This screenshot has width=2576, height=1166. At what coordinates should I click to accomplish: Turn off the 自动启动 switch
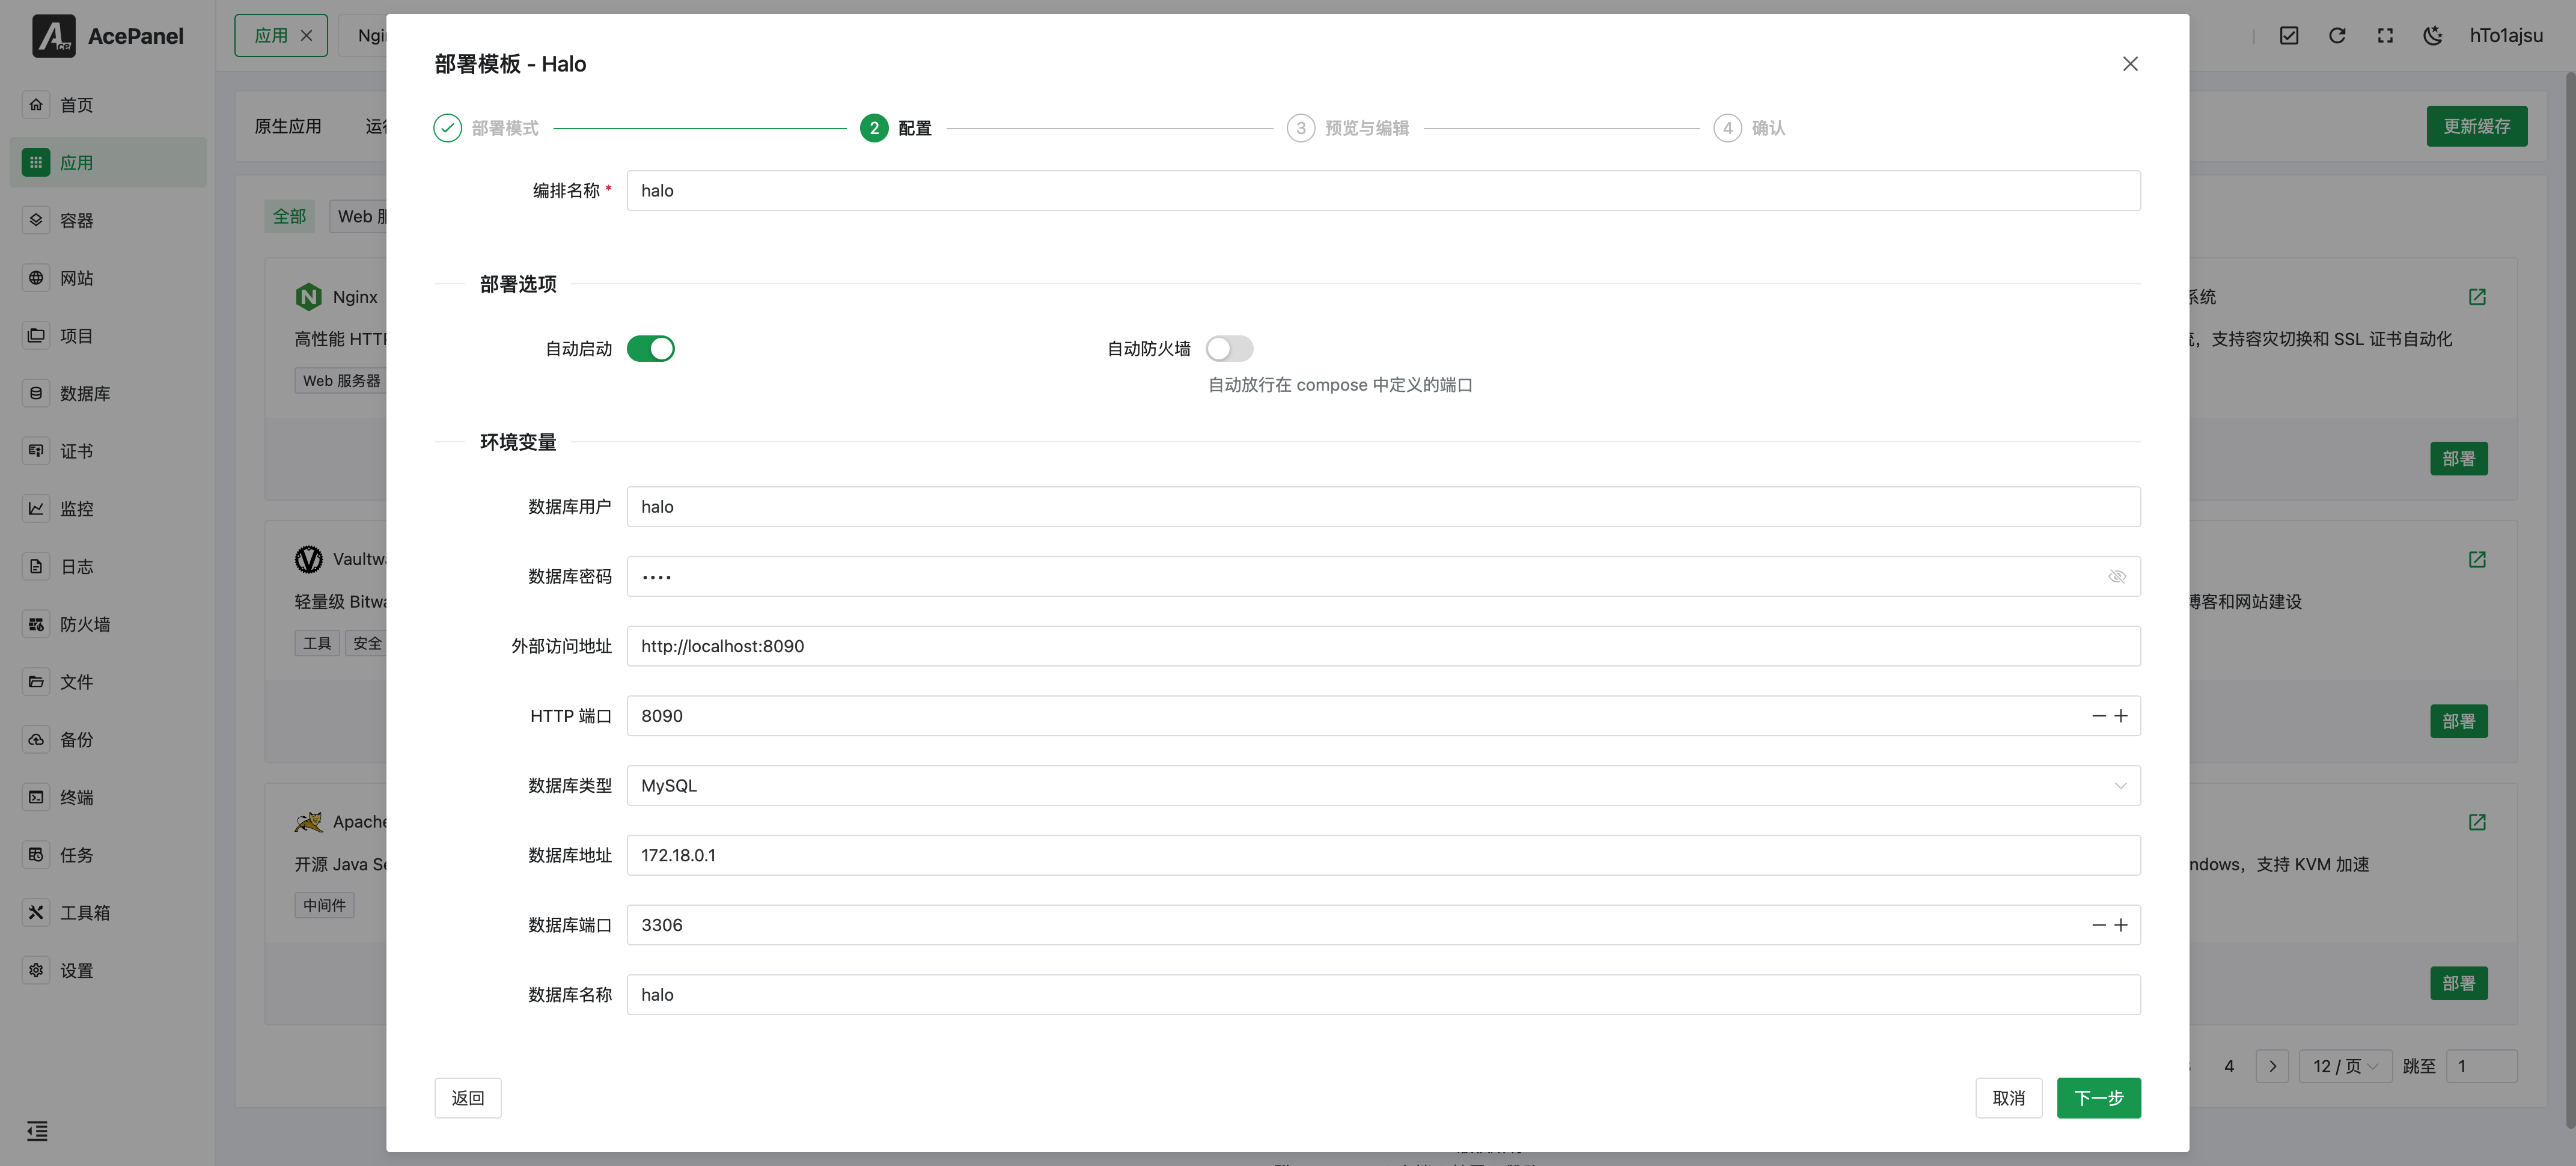click(x=650, y=348)
